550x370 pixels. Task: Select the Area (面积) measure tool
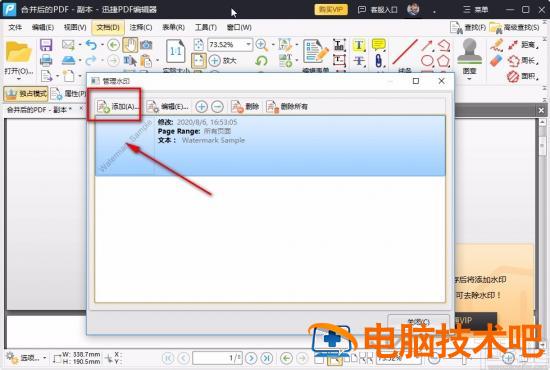[x=524, y=76]
